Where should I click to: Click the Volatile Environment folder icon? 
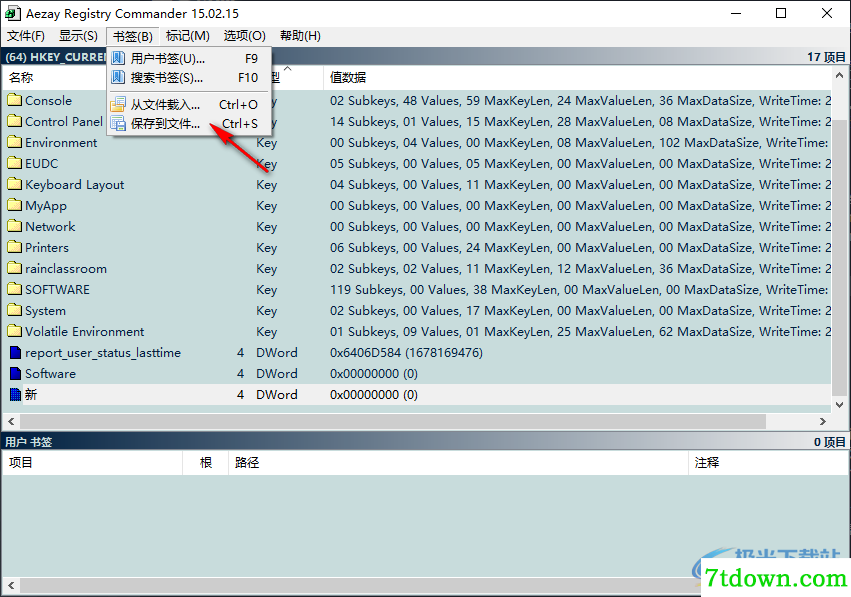[x=15, y=331]
